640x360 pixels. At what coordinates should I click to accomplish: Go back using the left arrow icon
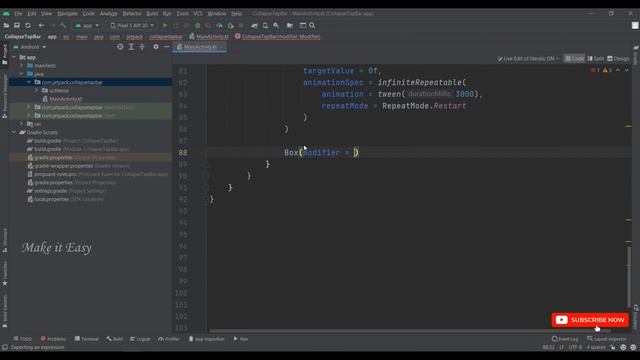click(x=41, y=25)
